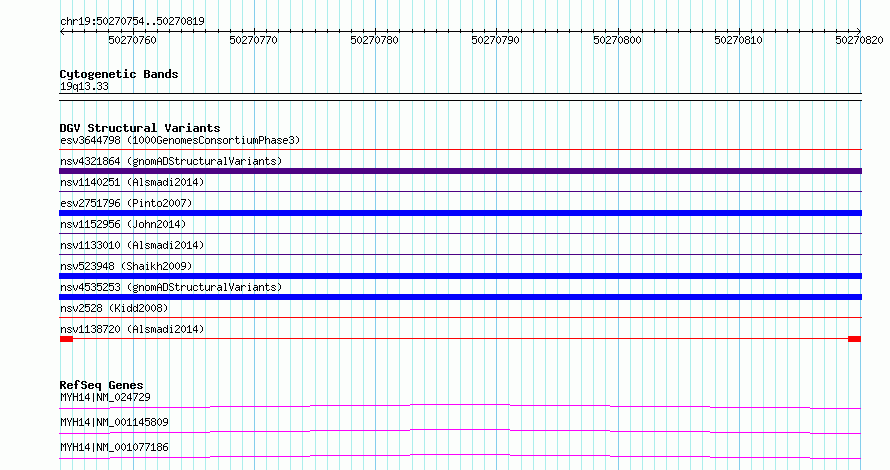Click ruler position 50270780

tap(375, 40)
